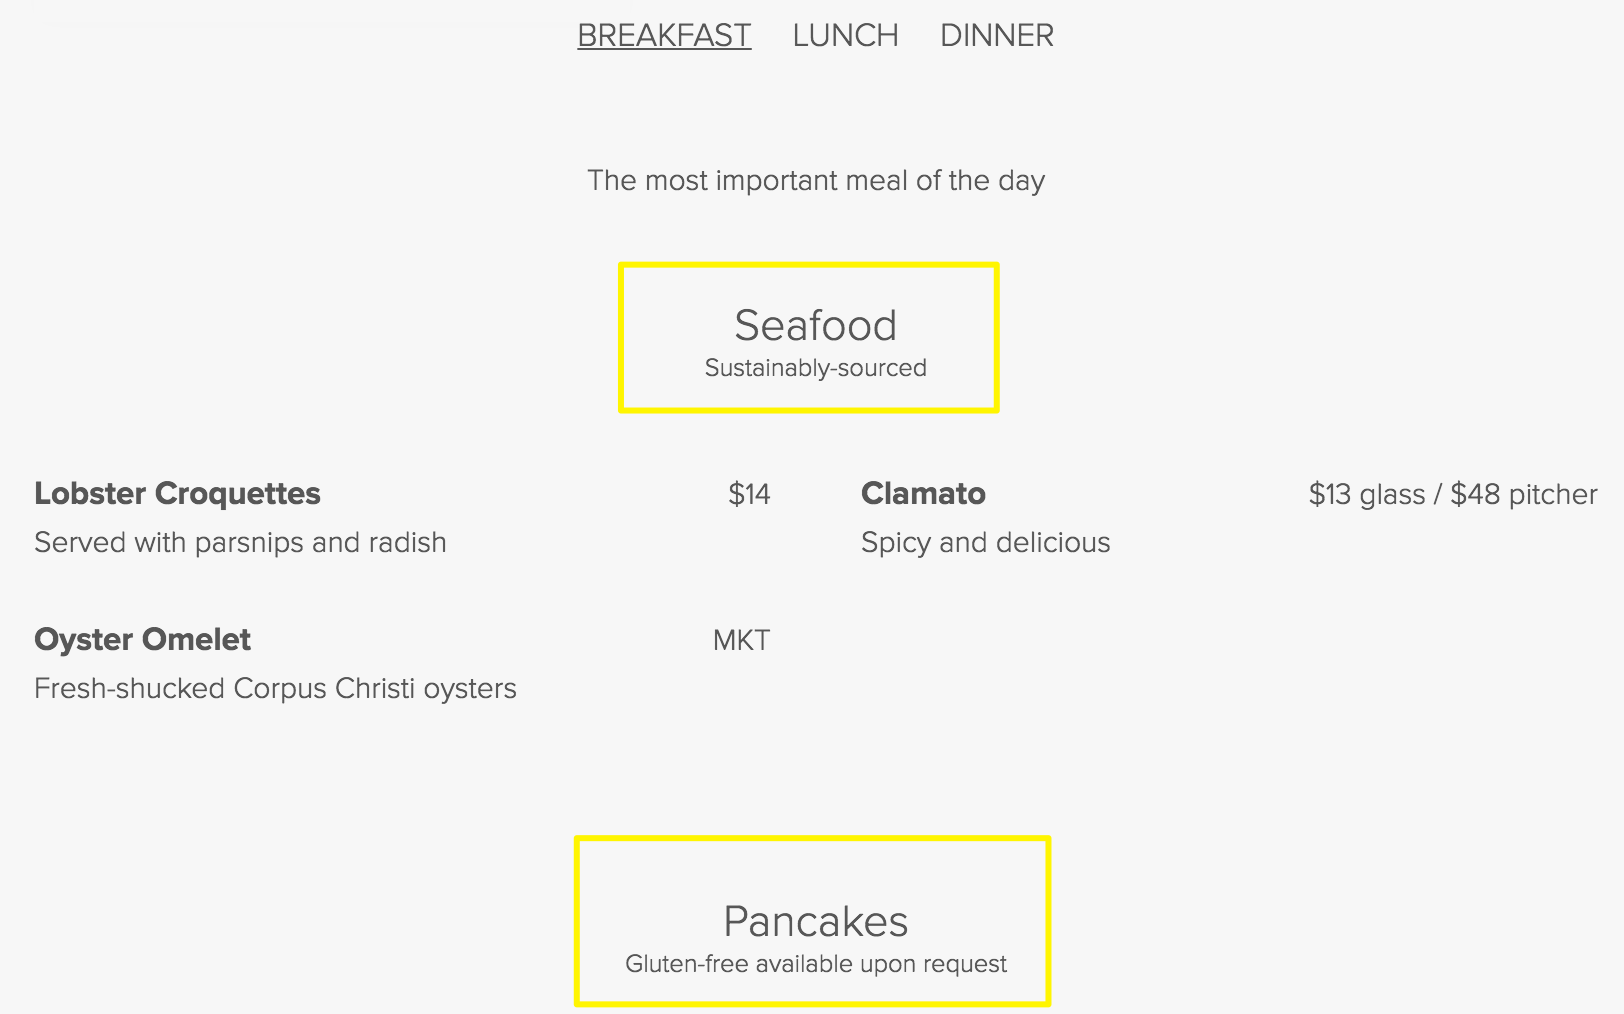Go to the DINNER menu tab

996,35
